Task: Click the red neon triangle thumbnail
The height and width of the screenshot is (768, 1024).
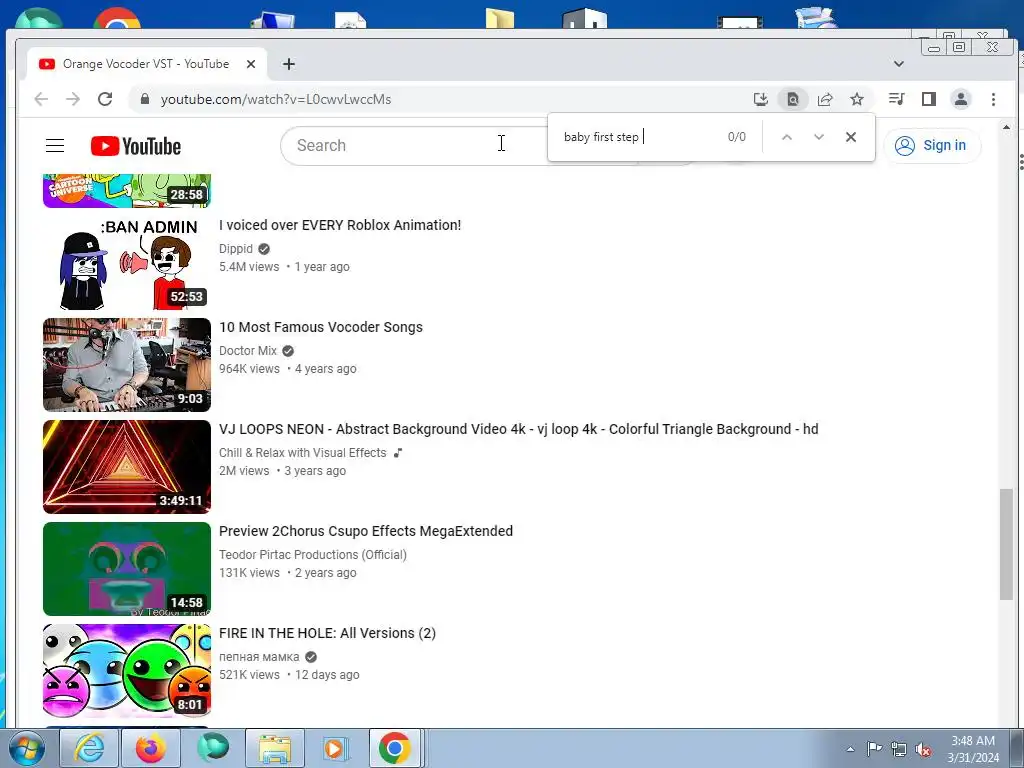Action: (x=127, y=466)
